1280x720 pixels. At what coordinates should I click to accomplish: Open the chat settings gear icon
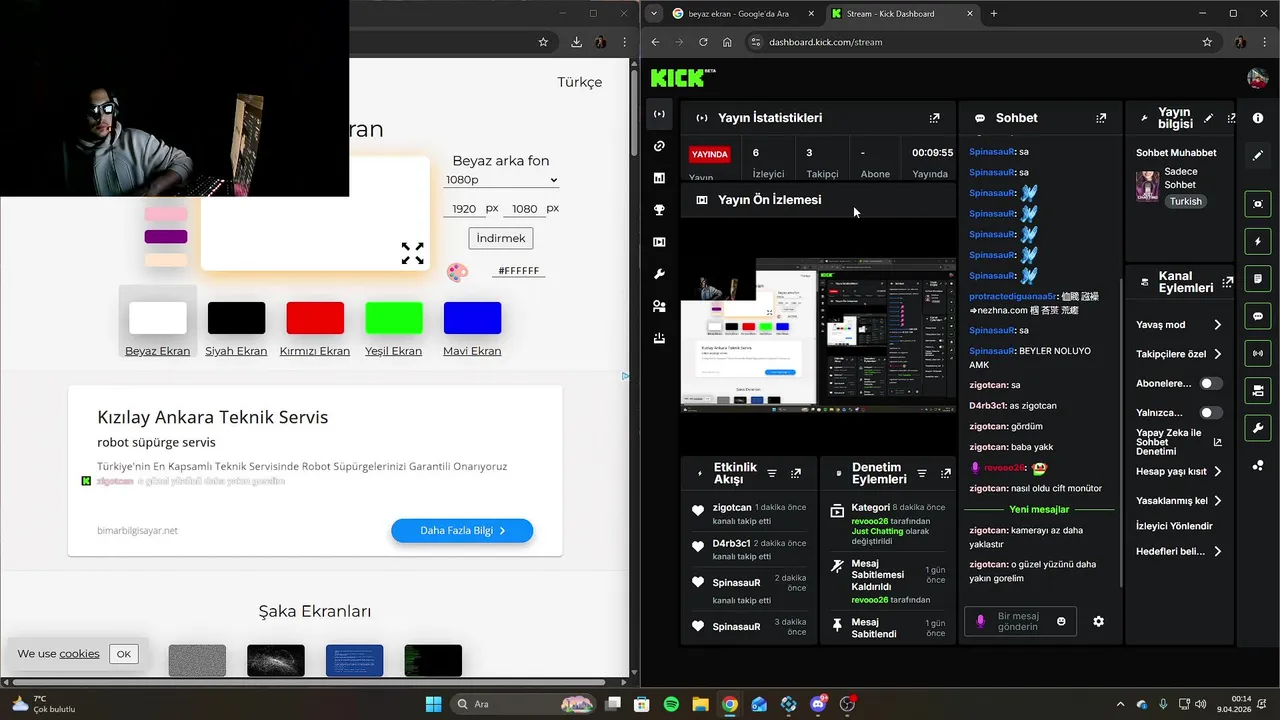[1098, 621]
